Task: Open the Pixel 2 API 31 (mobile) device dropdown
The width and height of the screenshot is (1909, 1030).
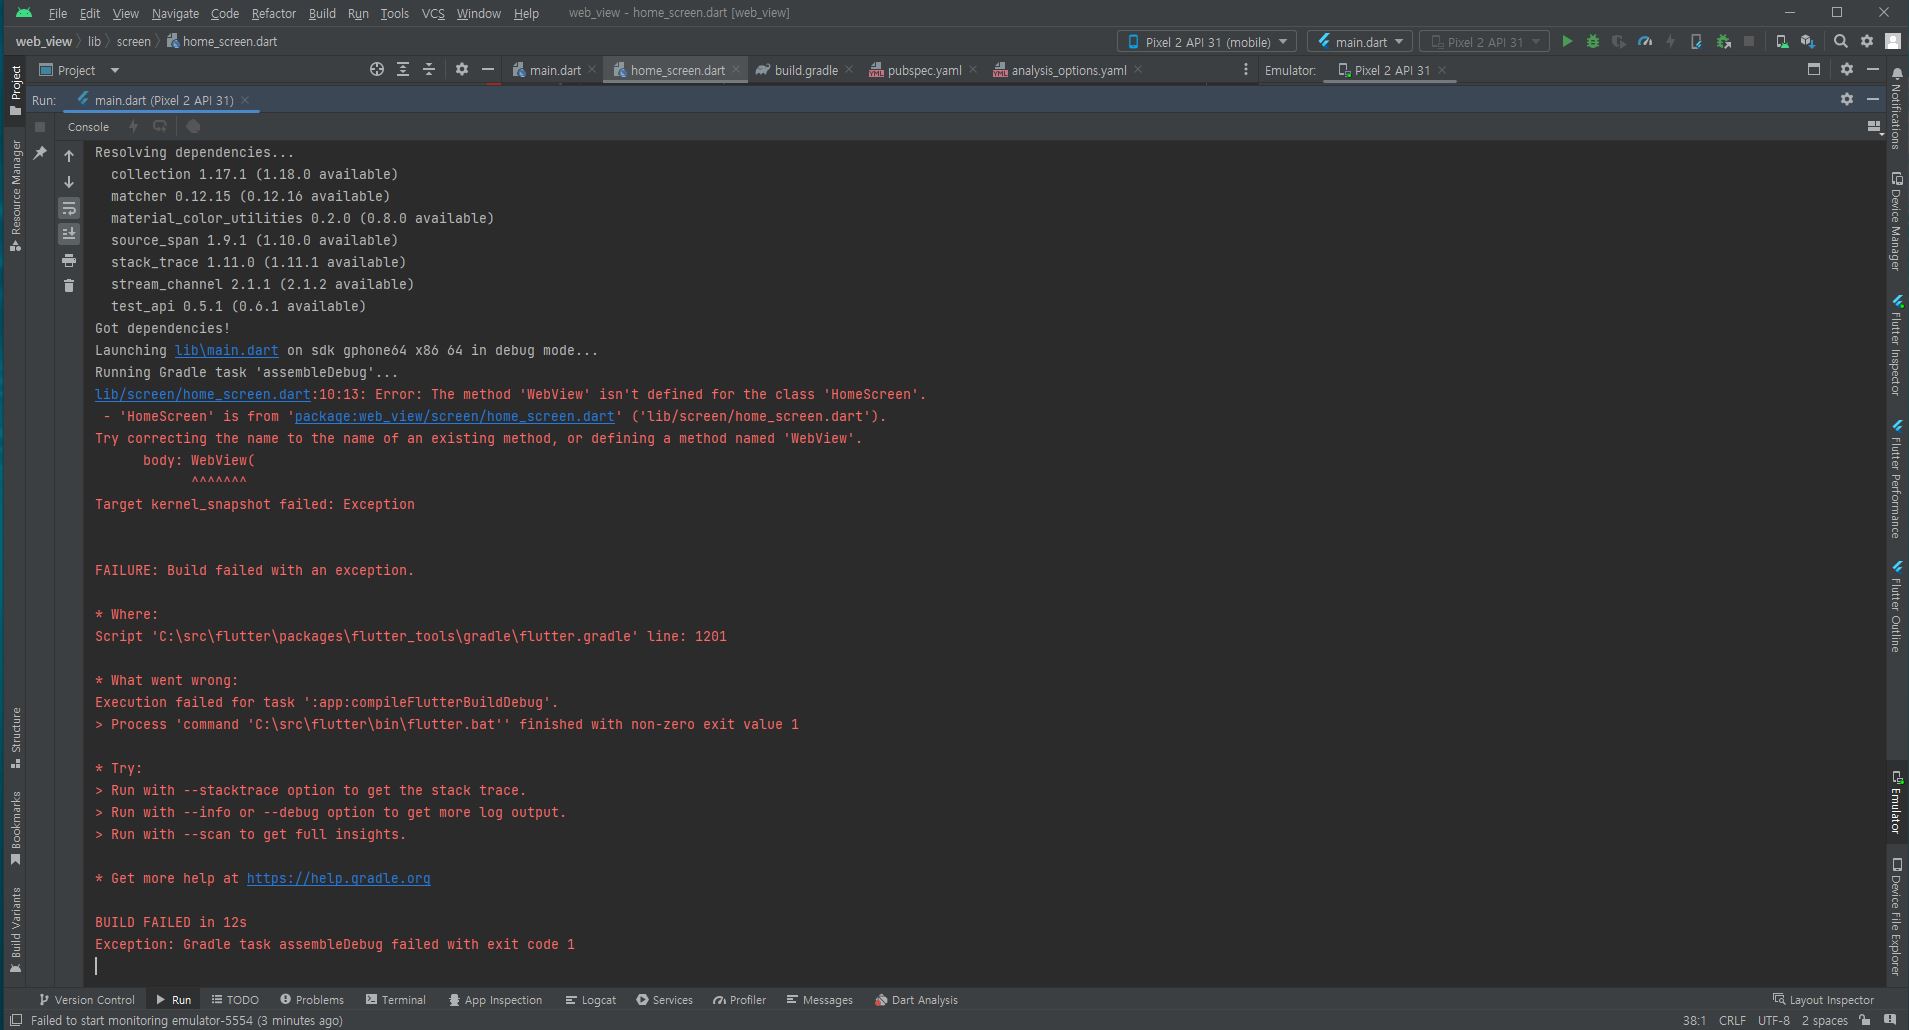Action: coord(1207,42)
